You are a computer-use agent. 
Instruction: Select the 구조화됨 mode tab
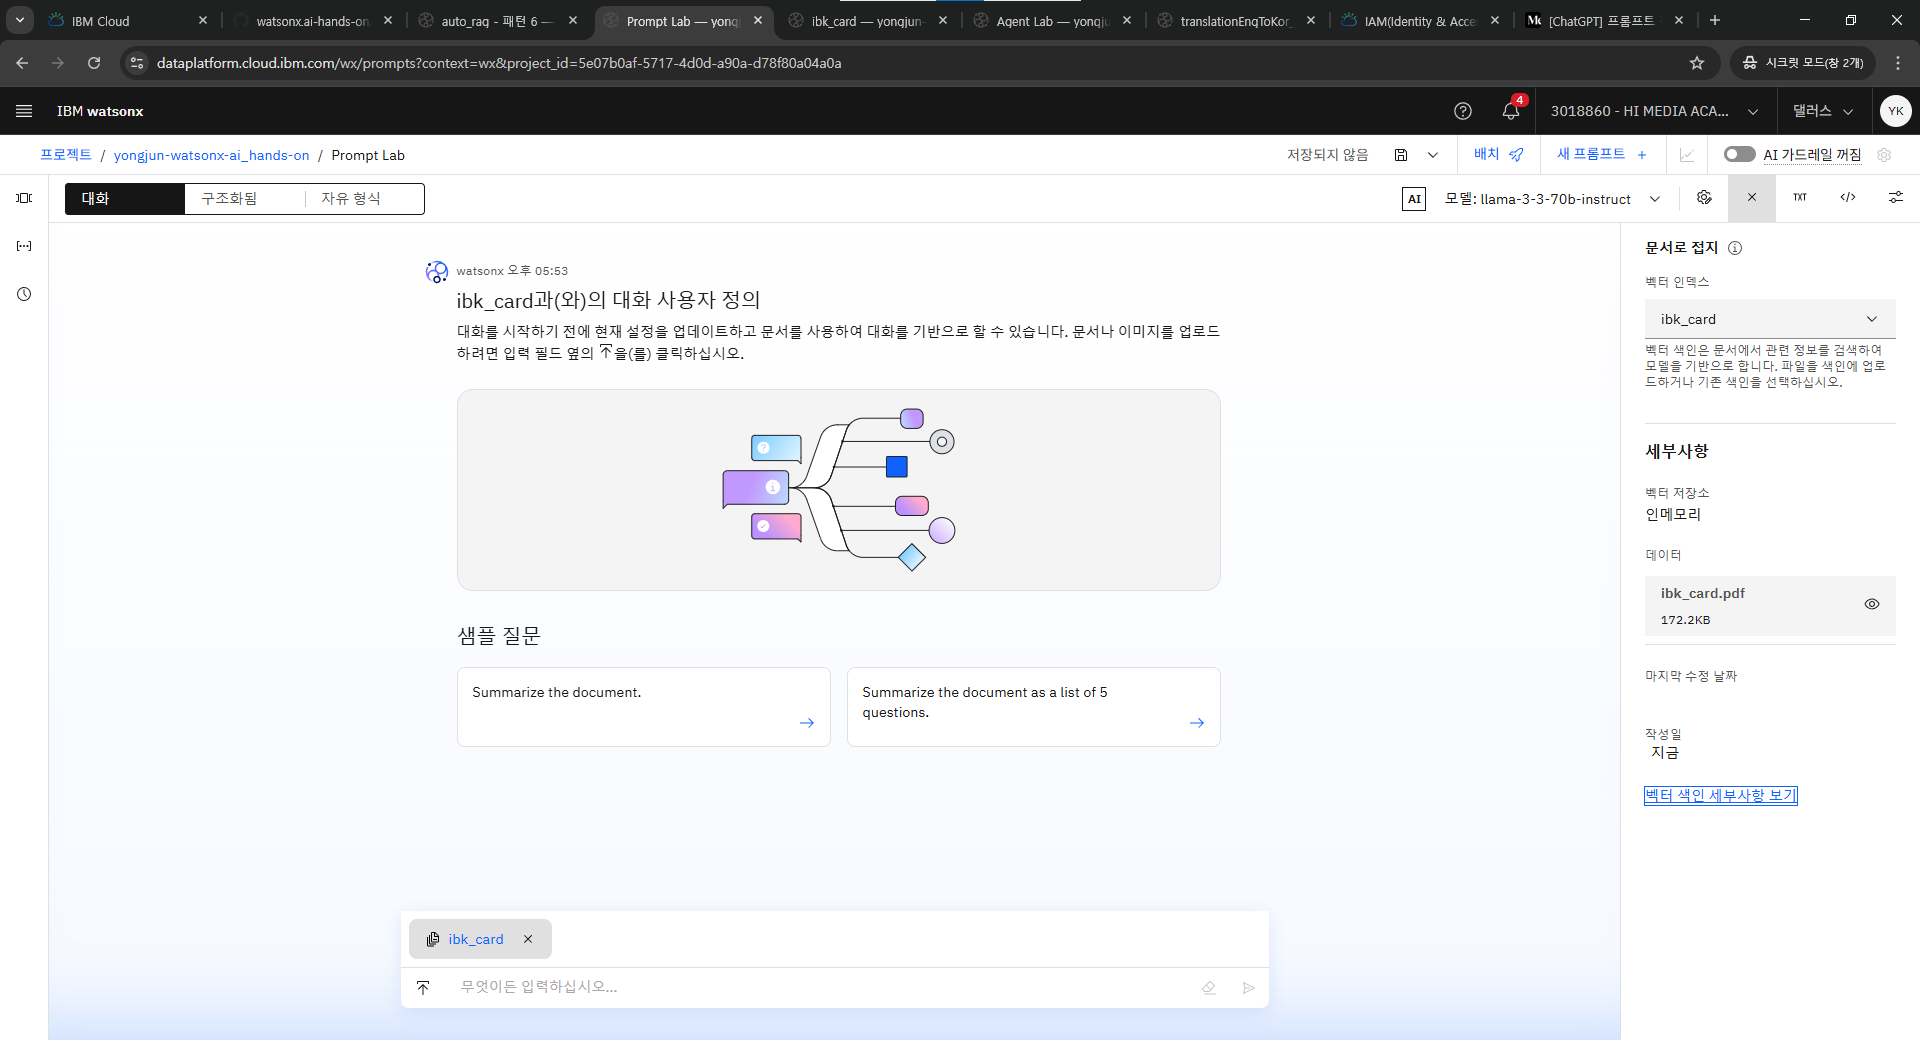coord(244,199)
